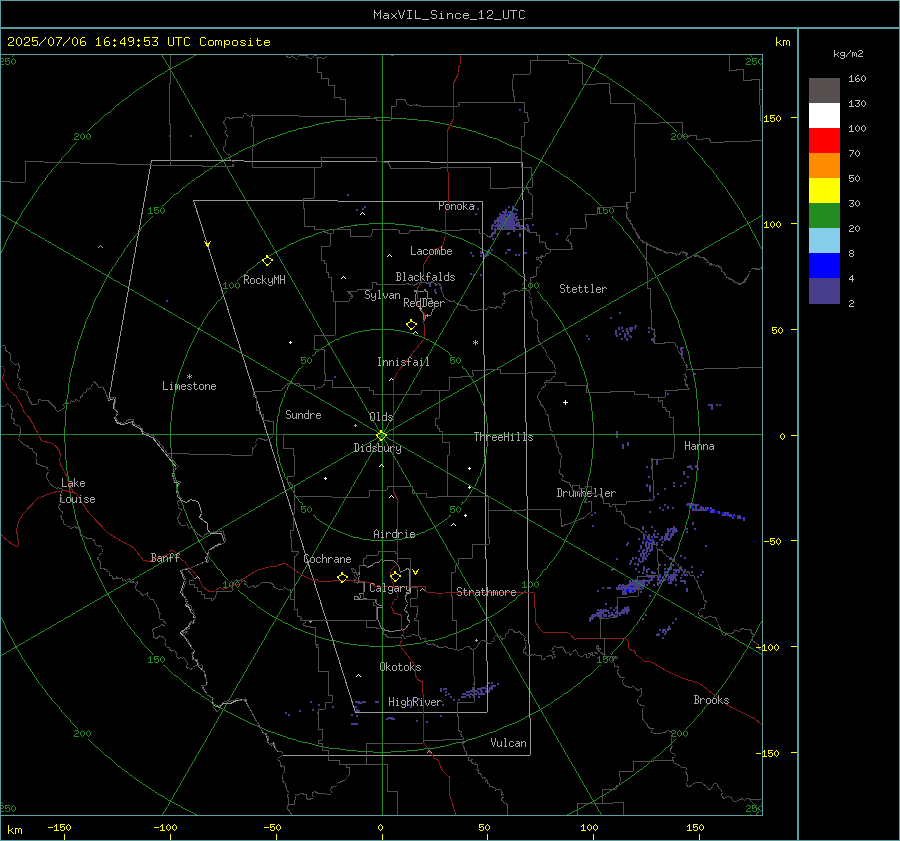Click the 0 tick on bottom km axis
Screen dimensions: 900x841
(380, 827)
